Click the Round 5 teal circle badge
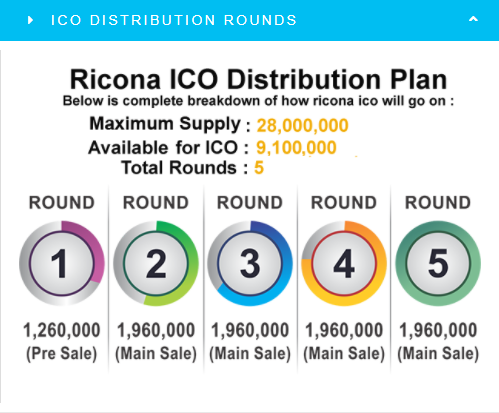Screen dimensions: 499x413 (438, 263)
